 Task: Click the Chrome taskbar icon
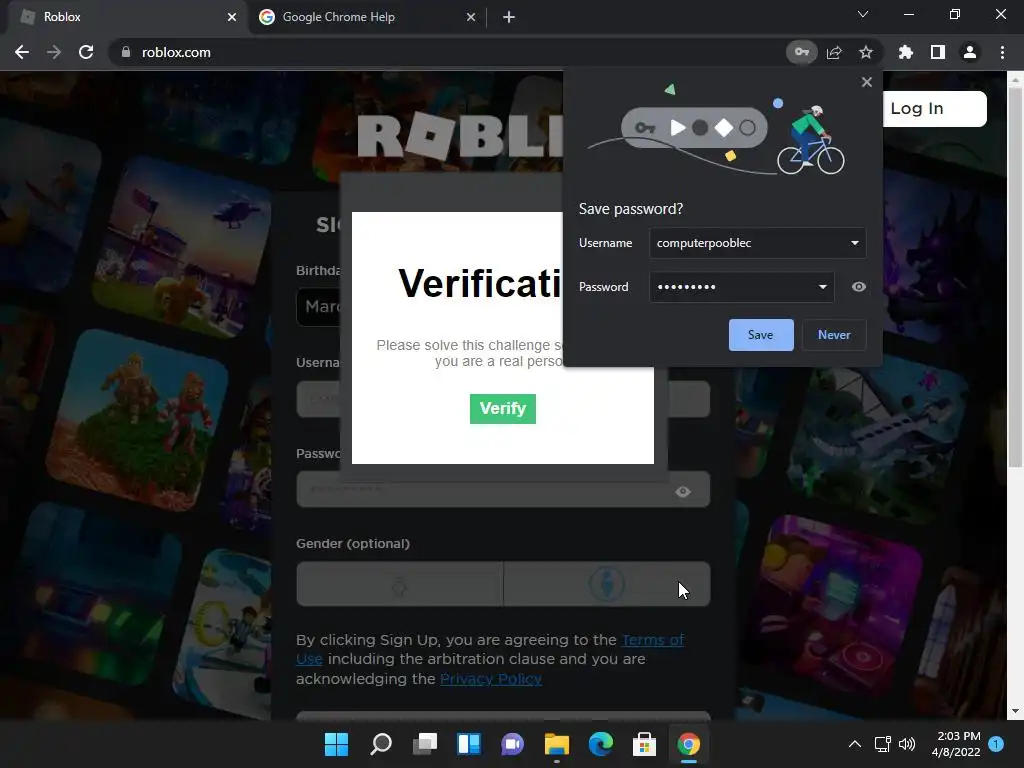pos(688,744)
